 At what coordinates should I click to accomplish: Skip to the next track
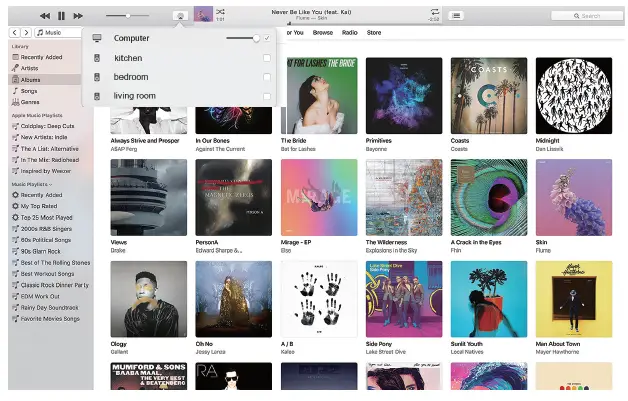78,16
